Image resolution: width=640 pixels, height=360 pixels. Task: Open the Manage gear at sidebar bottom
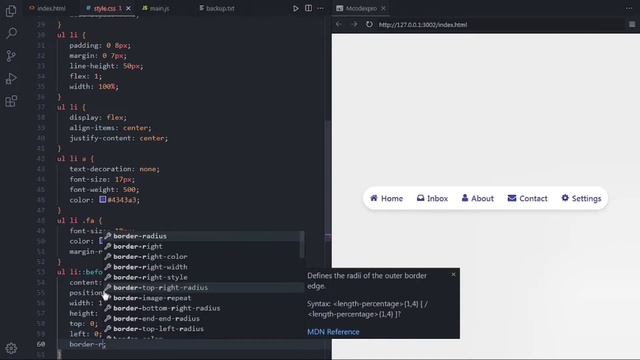[11, 348]
